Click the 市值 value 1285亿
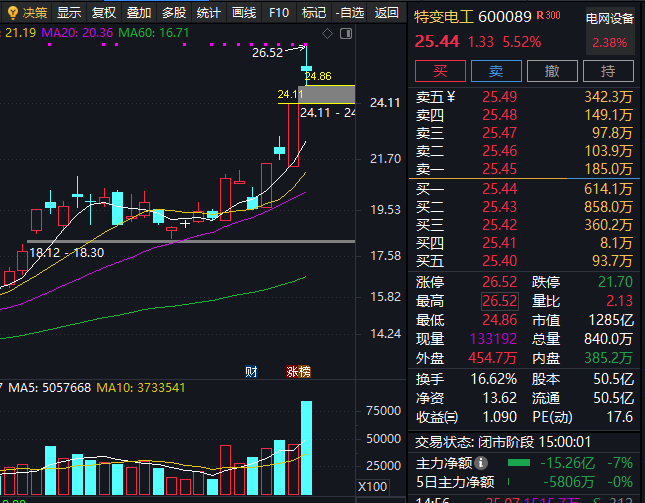 [x=611, y=320]
